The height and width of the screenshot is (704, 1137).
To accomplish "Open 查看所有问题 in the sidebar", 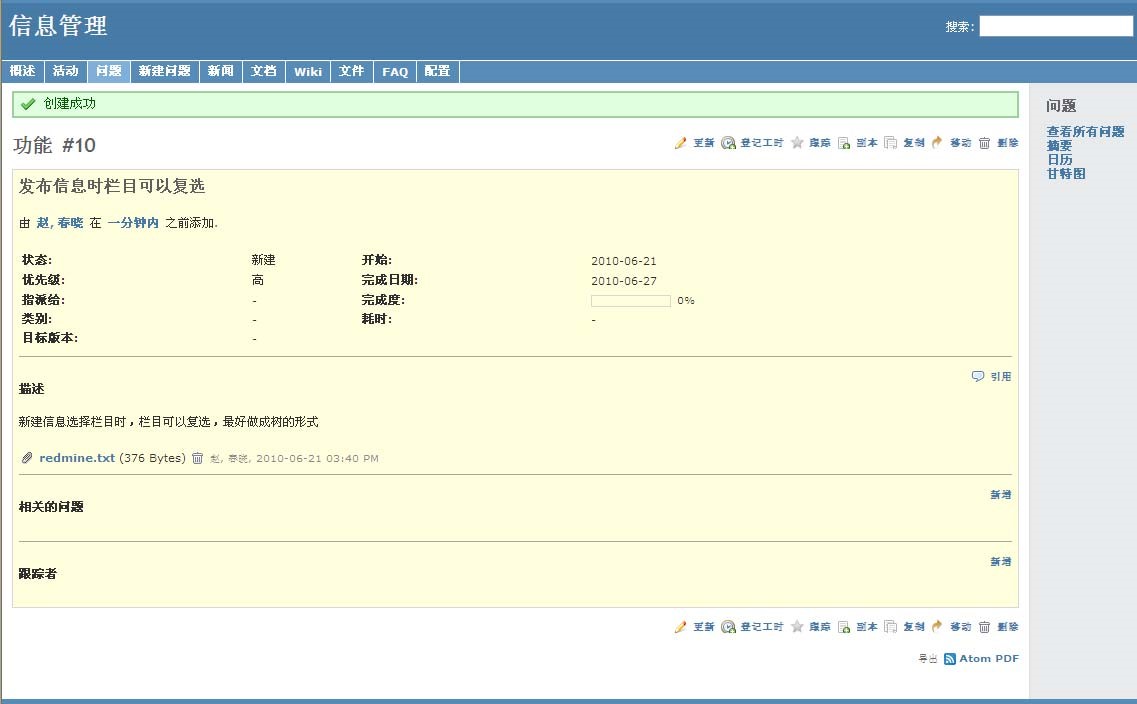I will pyautogui.click(x=1086, y=132).
